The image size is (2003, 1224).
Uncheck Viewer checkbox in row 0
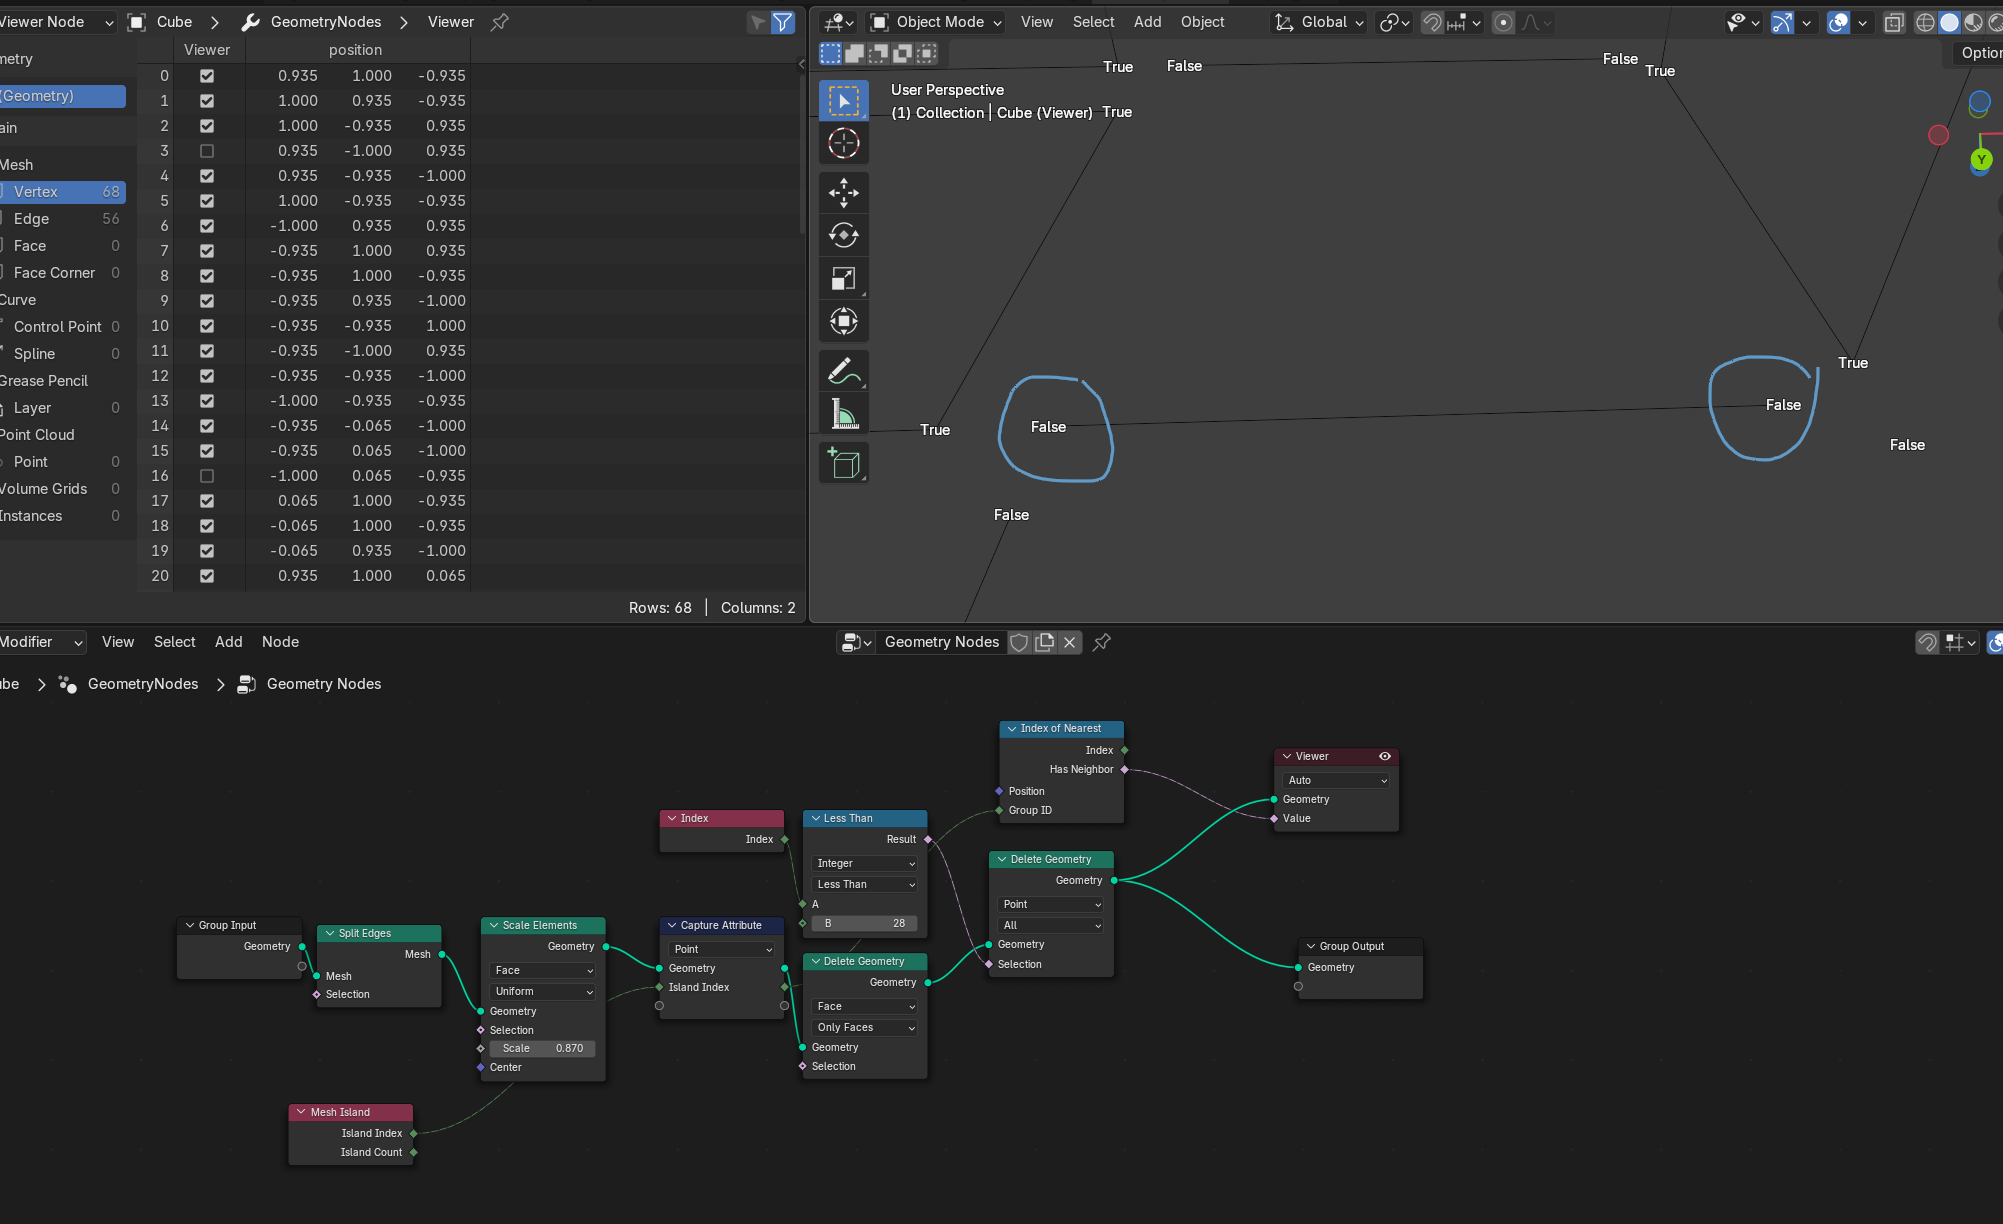click(x=207, y=76)
